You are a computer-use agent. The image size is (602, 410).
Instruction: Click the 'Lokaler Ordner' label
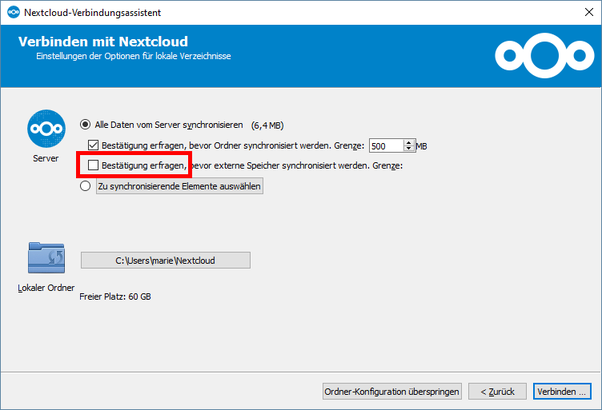click(44, 288)
